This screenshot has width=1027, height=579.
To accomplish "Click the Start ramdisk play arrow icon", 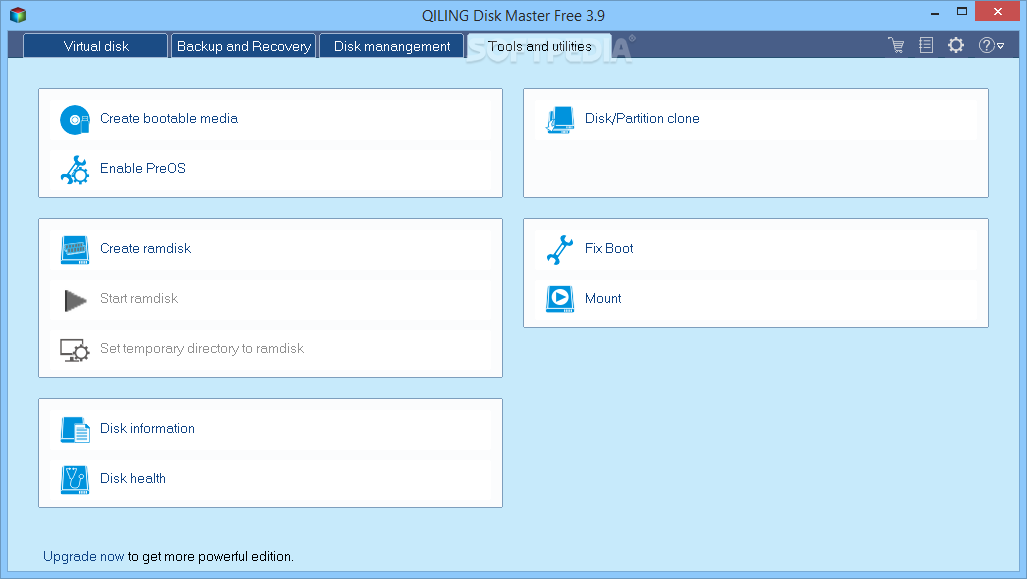I will pos(75,300).
